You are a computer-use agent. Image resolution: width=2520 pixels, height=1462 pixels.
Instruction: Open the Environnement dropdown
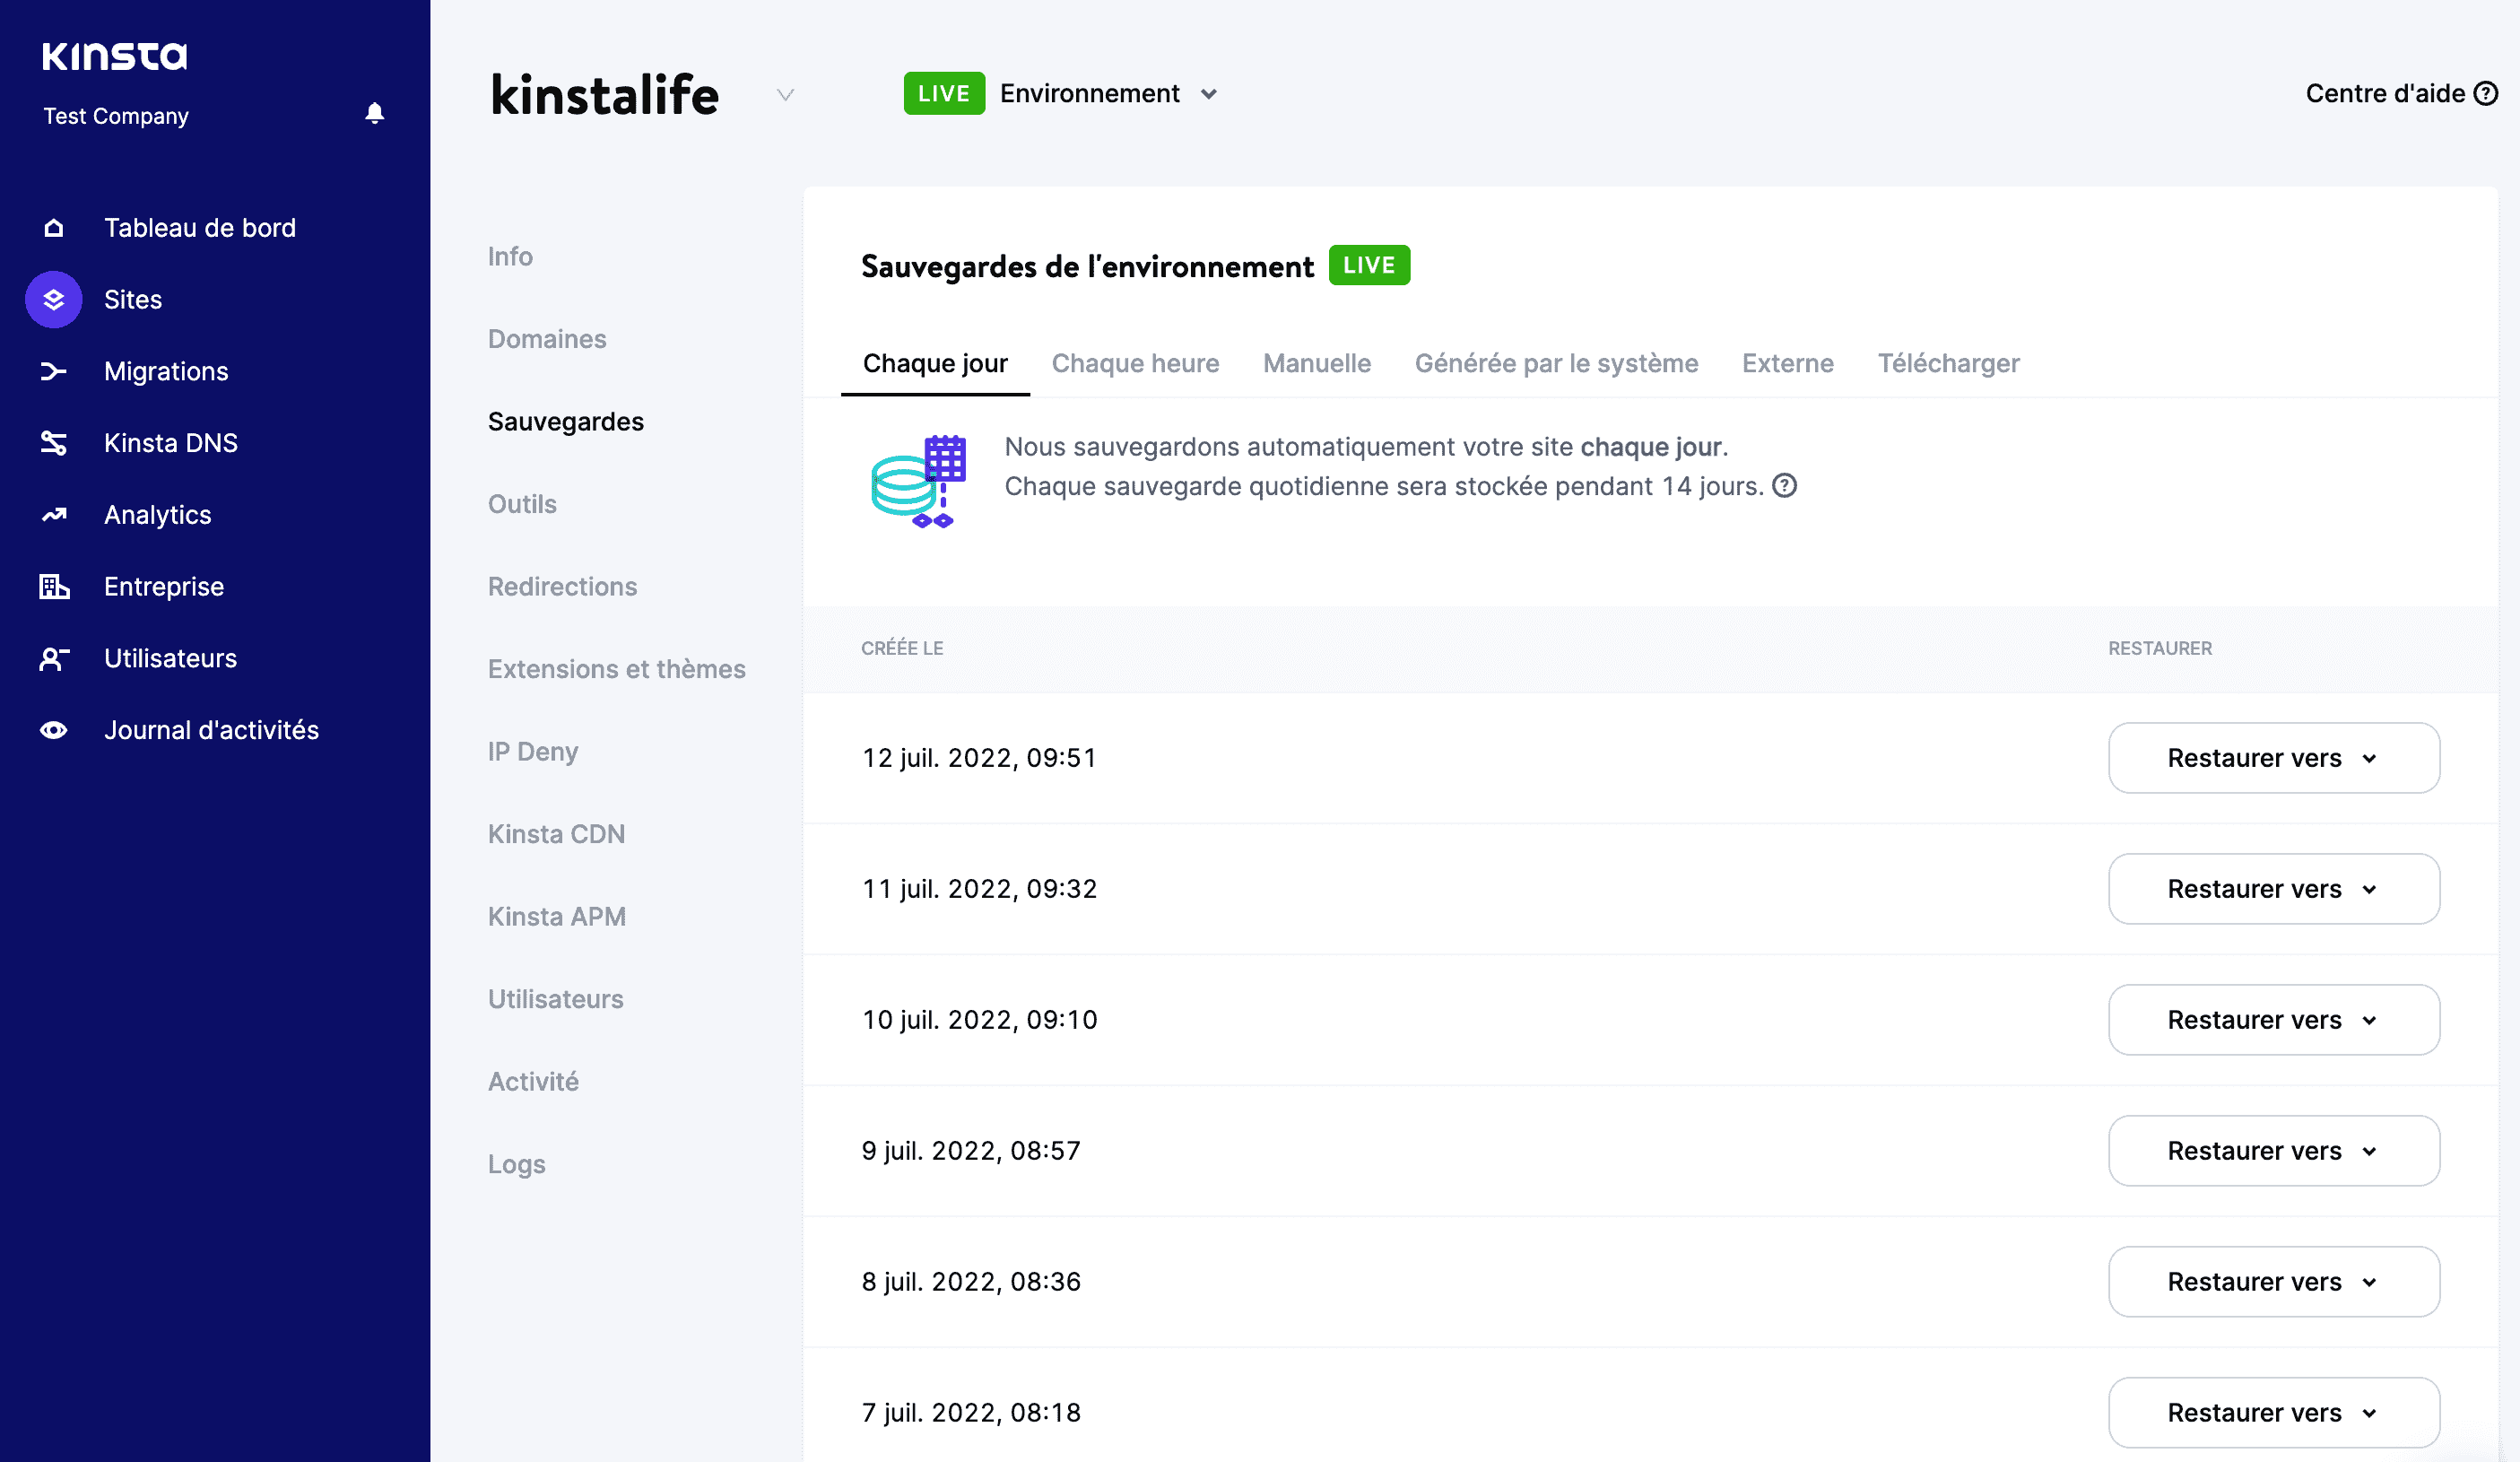tap(1210, 93)
